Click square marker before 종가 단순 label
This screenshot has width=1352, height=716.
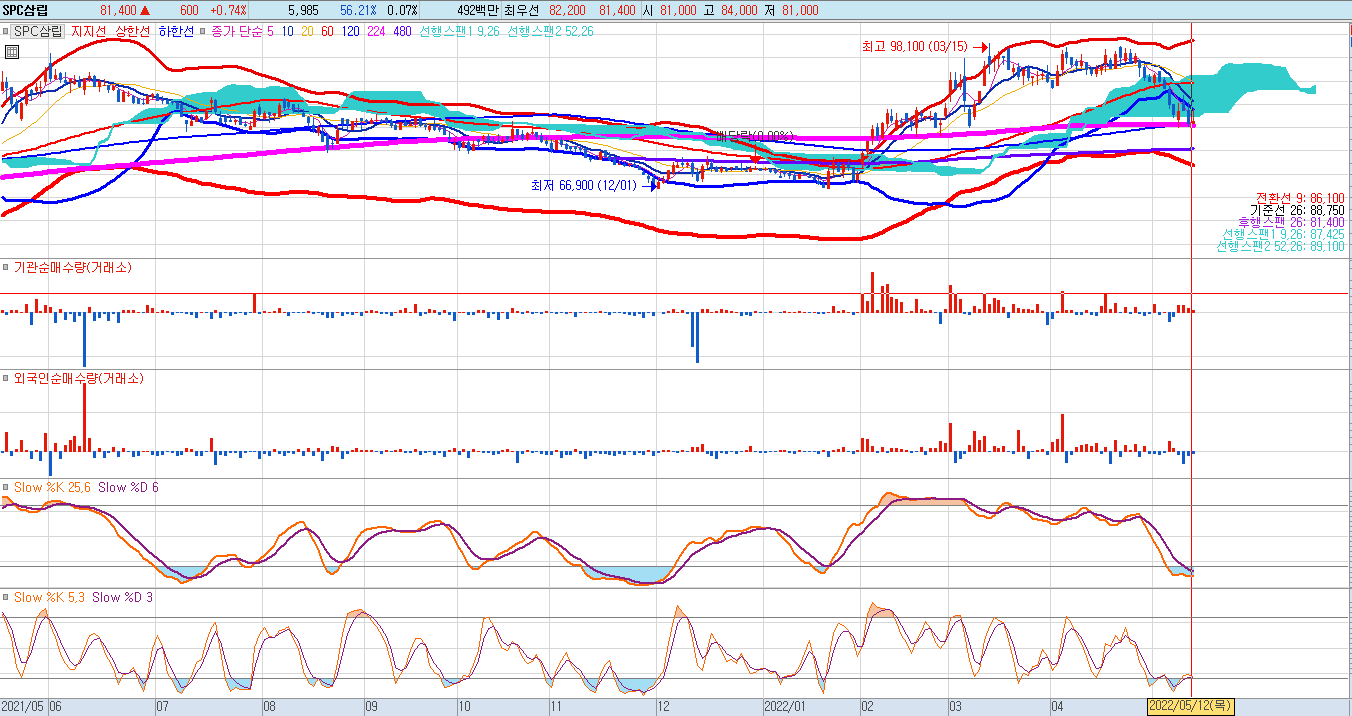tap(204, 31)
